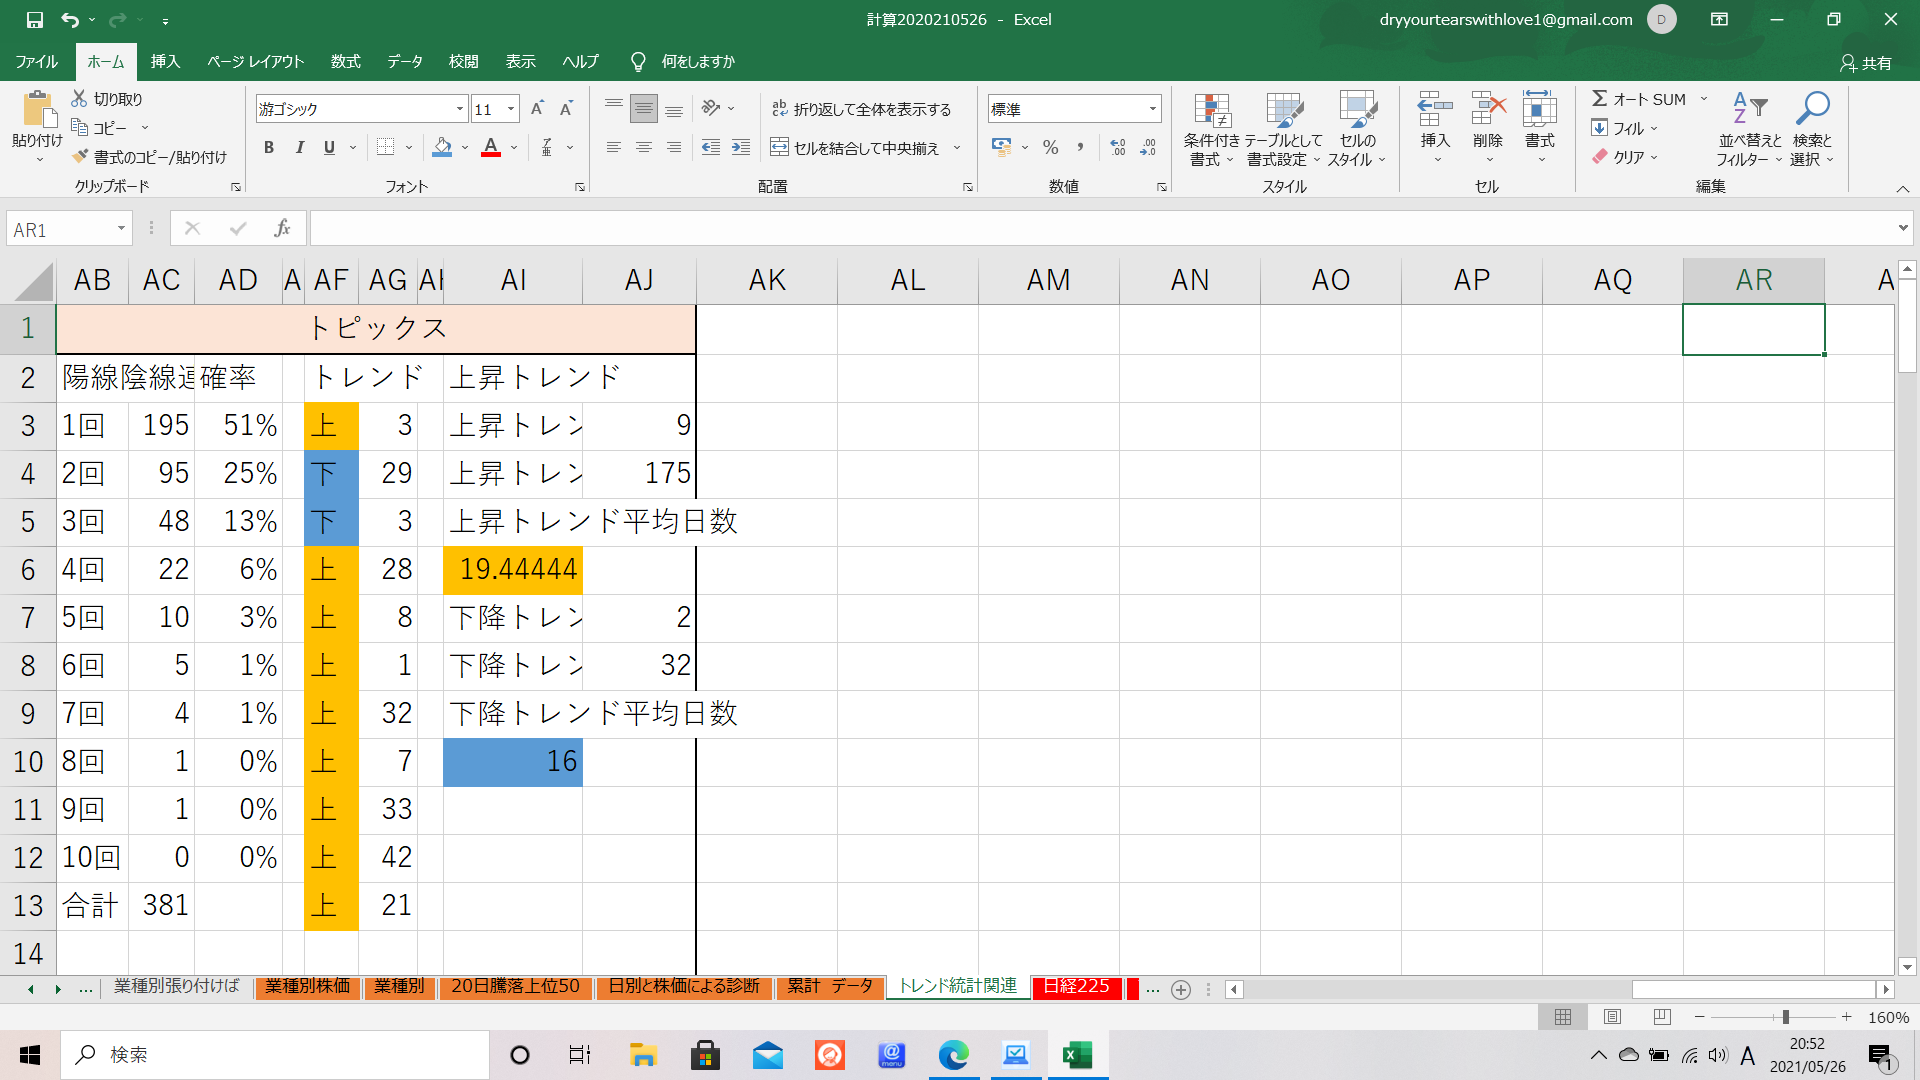Click the Borders icon in Font group
Screen dimensions: 1920x1080
385,148
